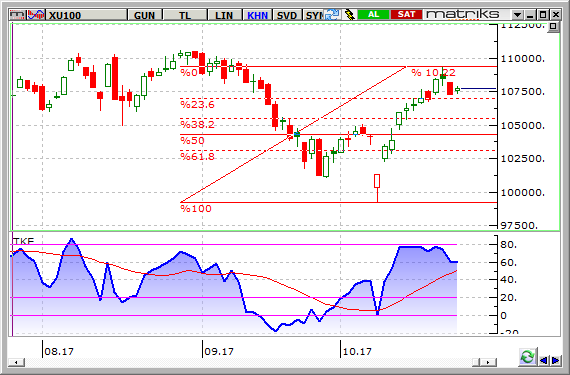570x375 pixels.
Task: Click the green AL buy button
Action: [373, 15]
